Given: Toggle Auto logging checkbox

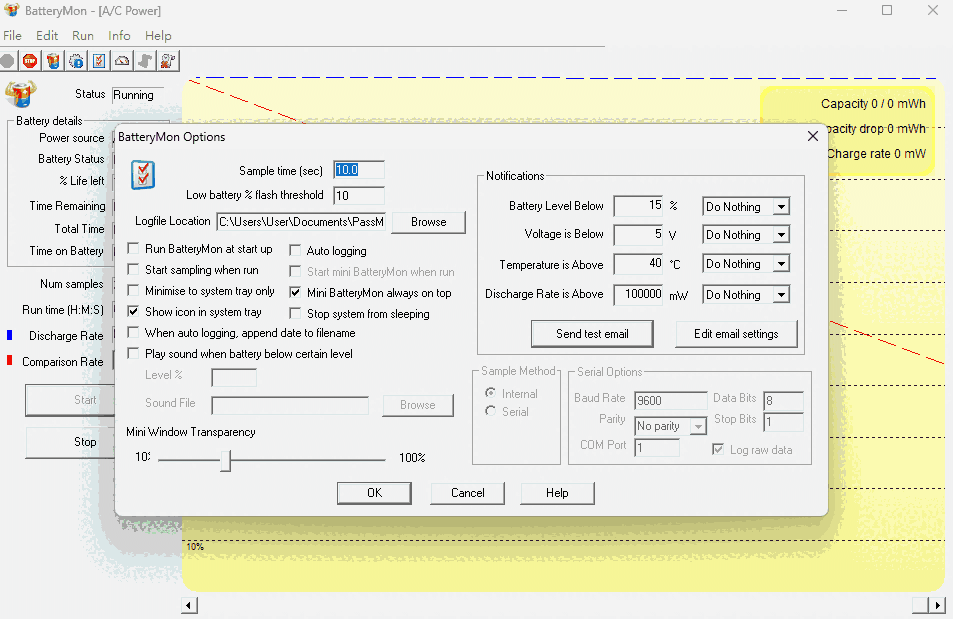Looking at the screenshot, I should [x=295, y=251].
